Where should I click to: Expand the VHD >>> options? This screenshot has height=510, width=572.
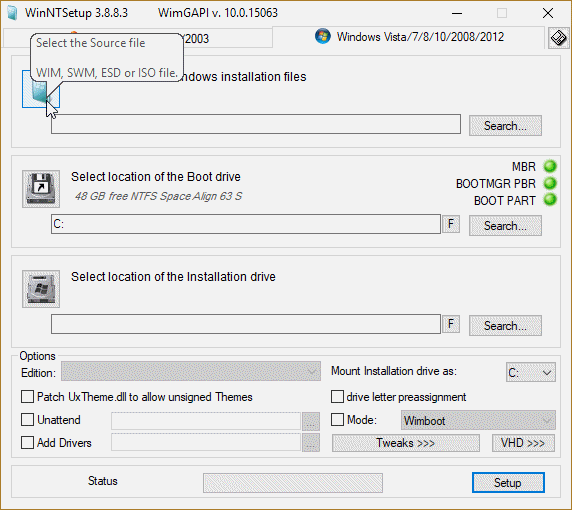[x=523, y=443]
